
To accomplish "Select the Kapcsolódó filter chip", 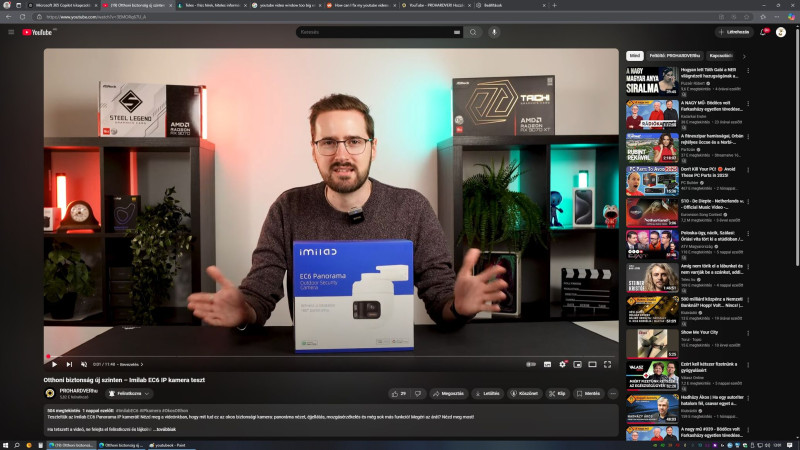I will coord(720,56).
